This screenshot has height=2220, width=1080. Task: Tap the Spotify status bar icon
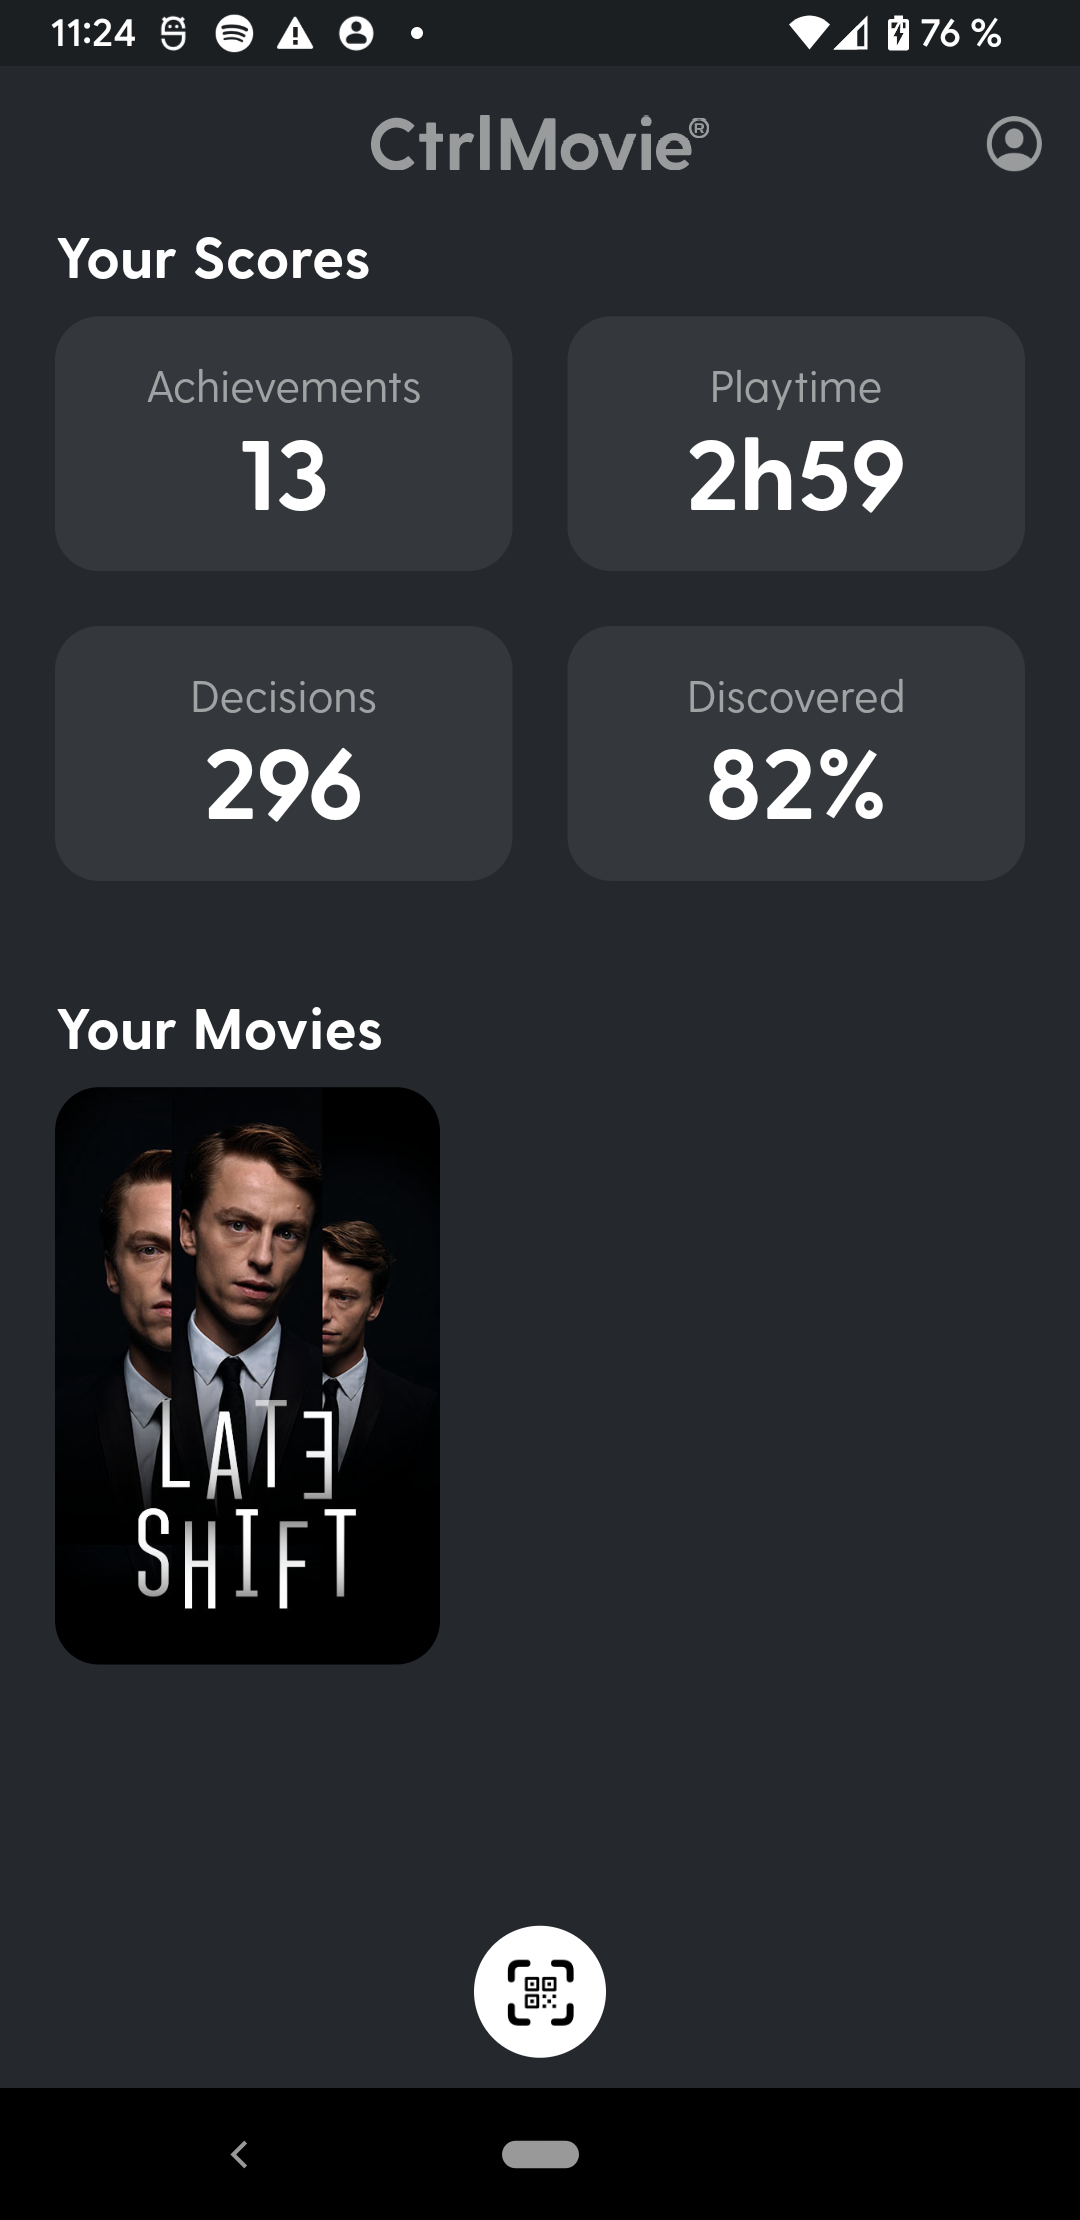234,34
